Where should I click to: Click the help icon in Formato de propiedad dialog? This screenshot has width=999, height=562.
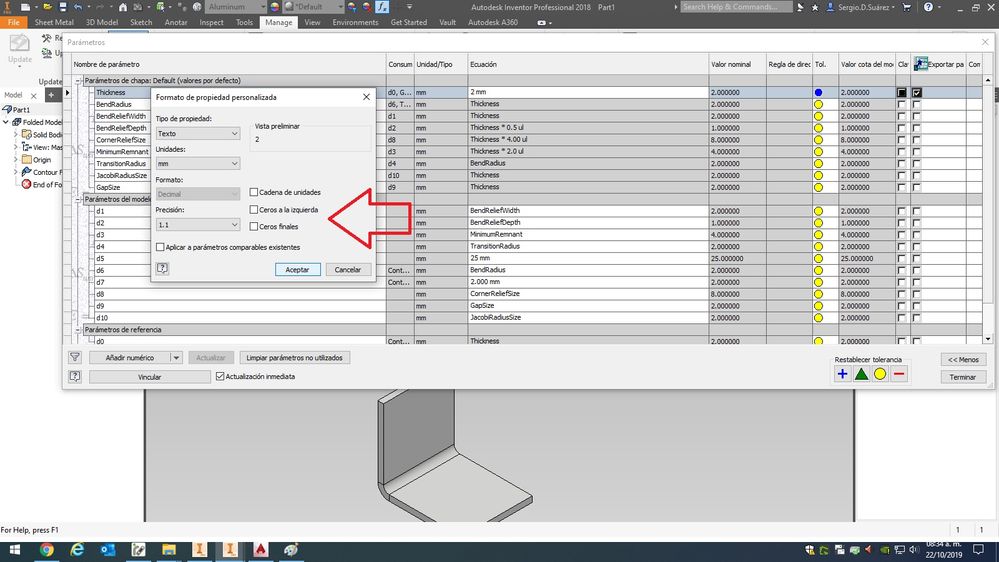(162, 268)
